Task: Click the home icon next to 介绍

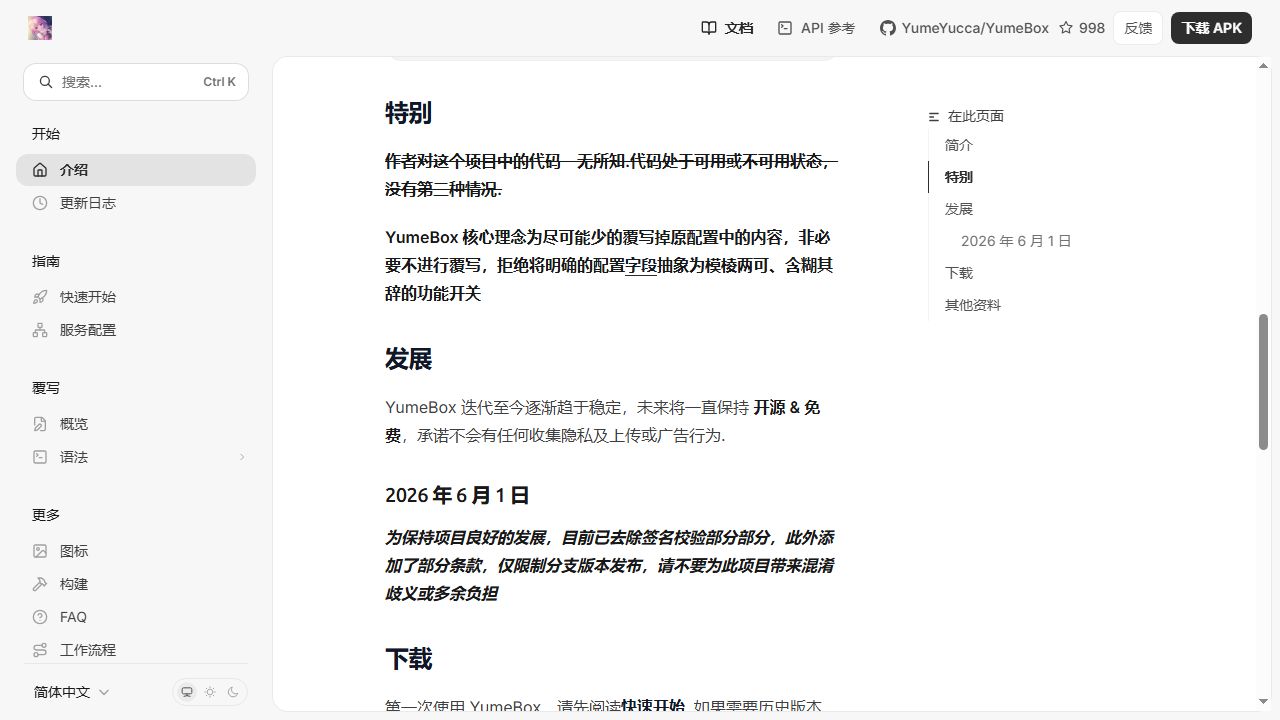Action: coord(40,170)
